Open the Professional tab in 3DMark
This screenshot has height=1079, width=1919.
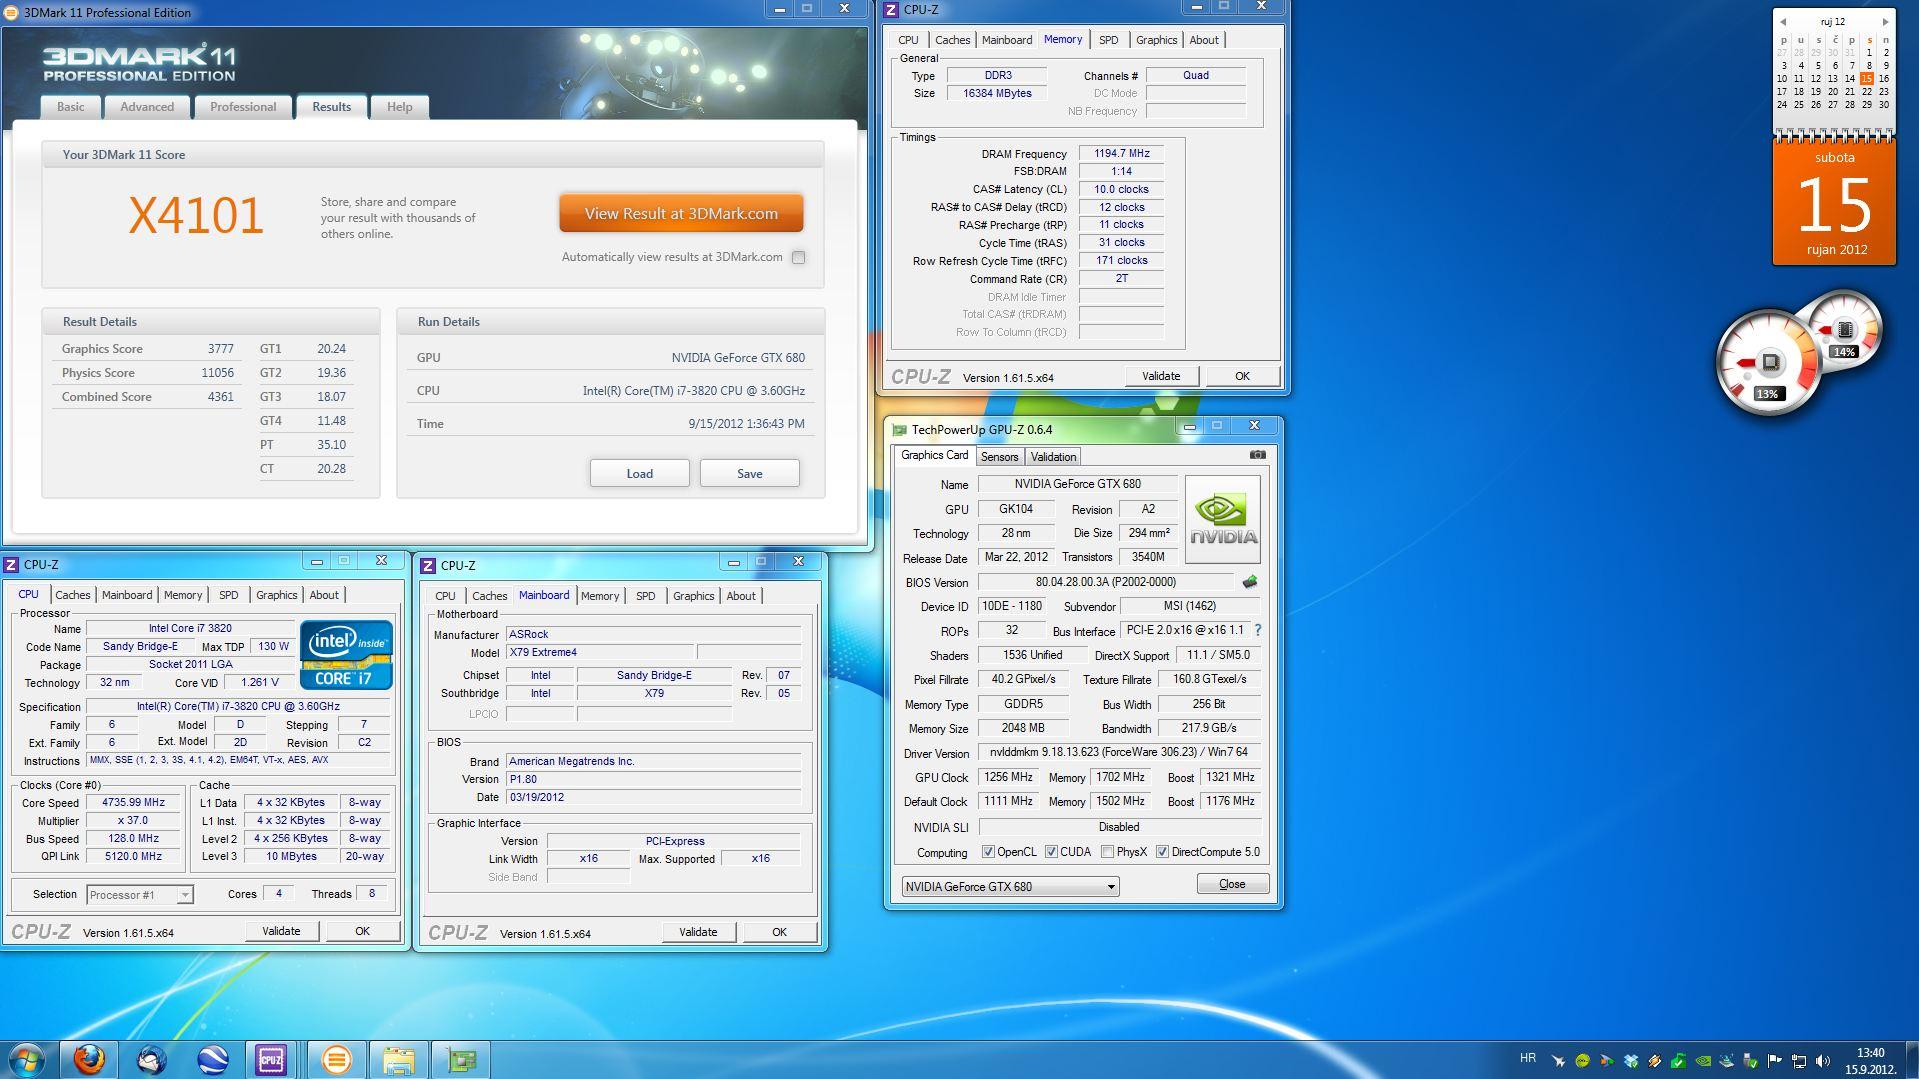[243, 107]
